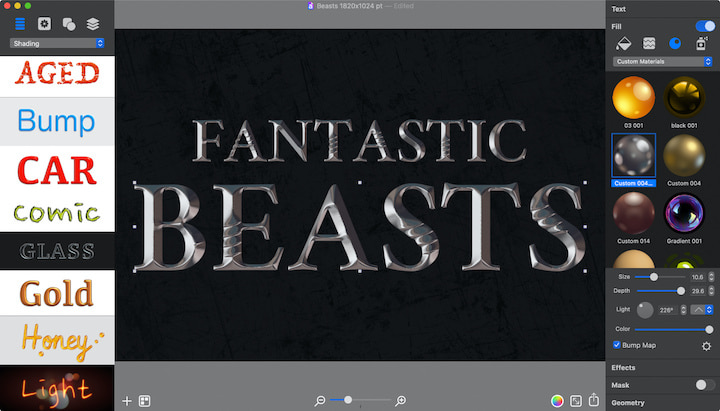Open the settings gear tab in sidebar
Screen dimensions: 720x411
pyautogui.click(x=44, y=23)
